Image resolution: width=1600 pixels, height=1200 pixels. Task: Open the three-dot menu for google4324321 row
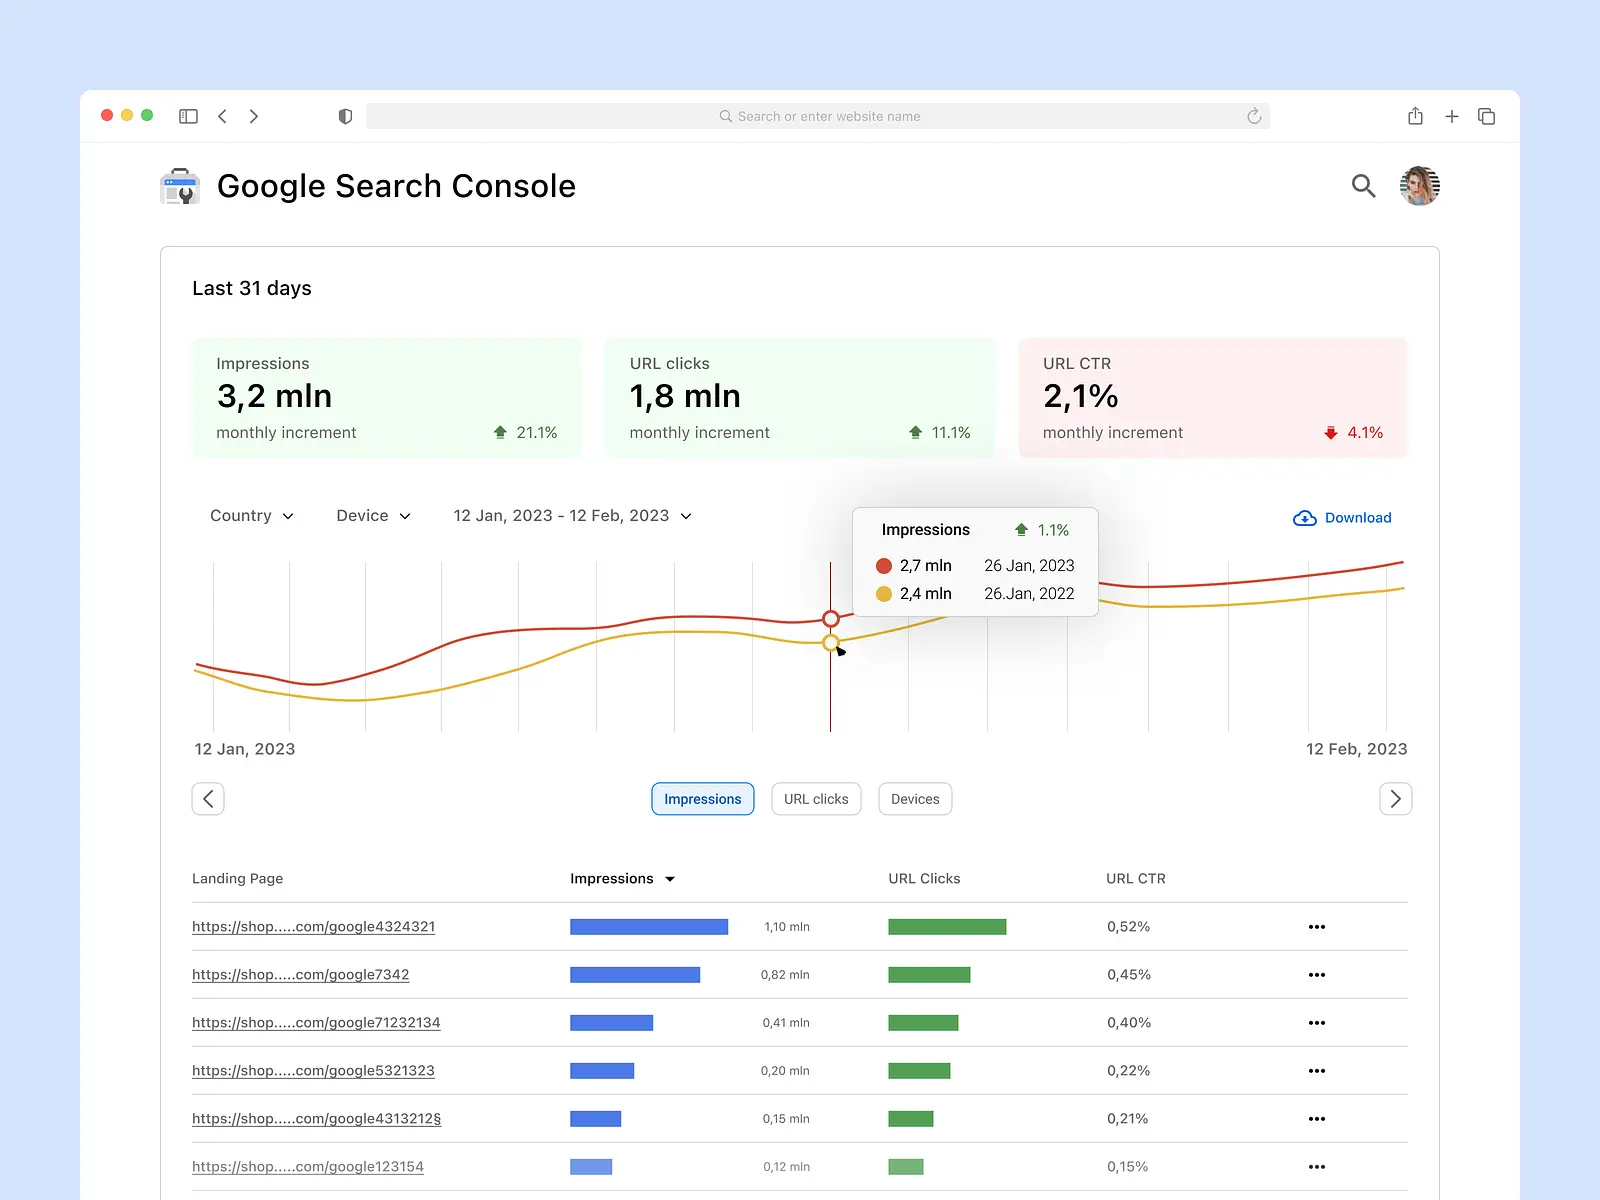click(1317, 927)
